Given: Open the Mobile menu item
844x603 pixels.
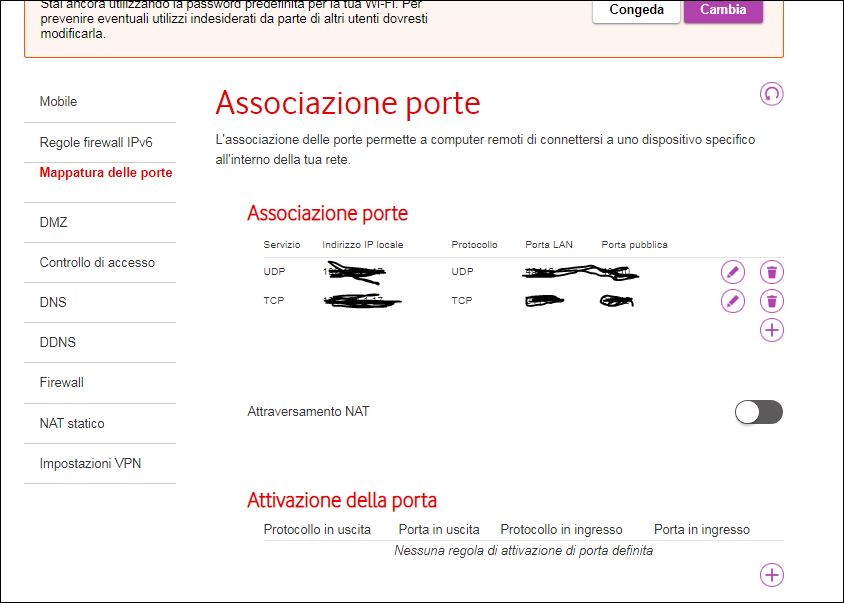Looking at the screenshot, I should pos(58,102).
